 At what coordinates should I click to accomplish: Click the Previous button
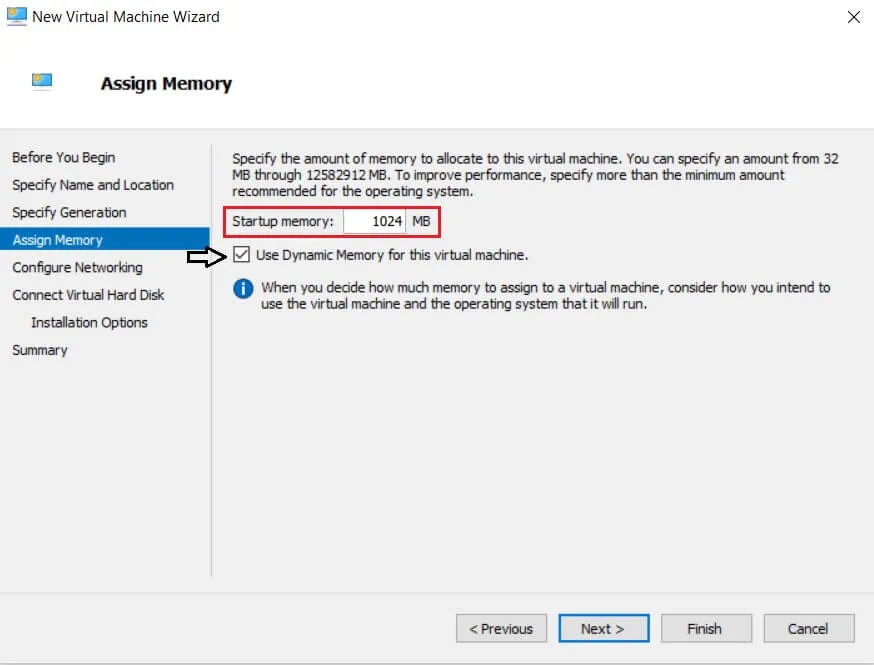click(502, 629)
